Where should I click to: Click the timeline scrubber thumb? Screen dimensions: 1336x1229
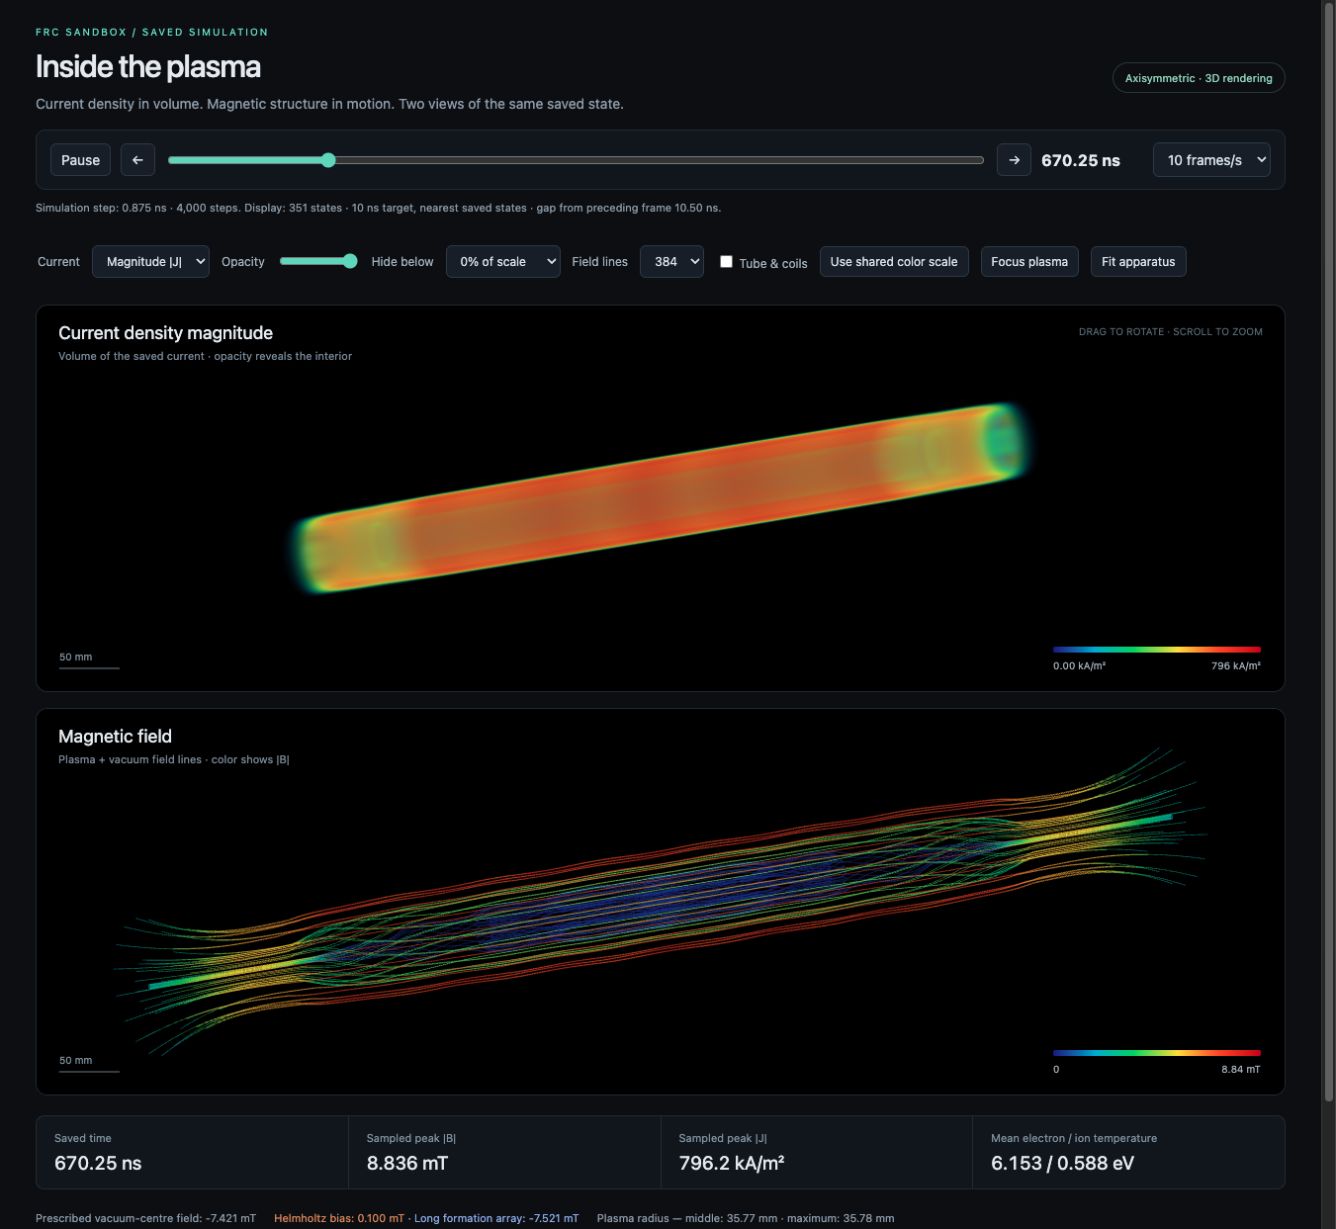tap(328, 160)
